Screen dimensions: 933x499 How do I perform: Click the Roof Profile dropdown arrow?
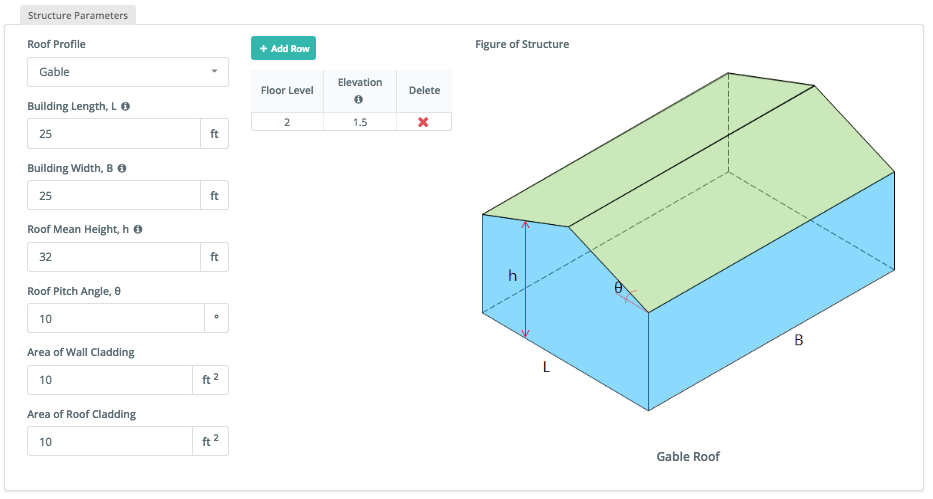click(x=214, y=71)
